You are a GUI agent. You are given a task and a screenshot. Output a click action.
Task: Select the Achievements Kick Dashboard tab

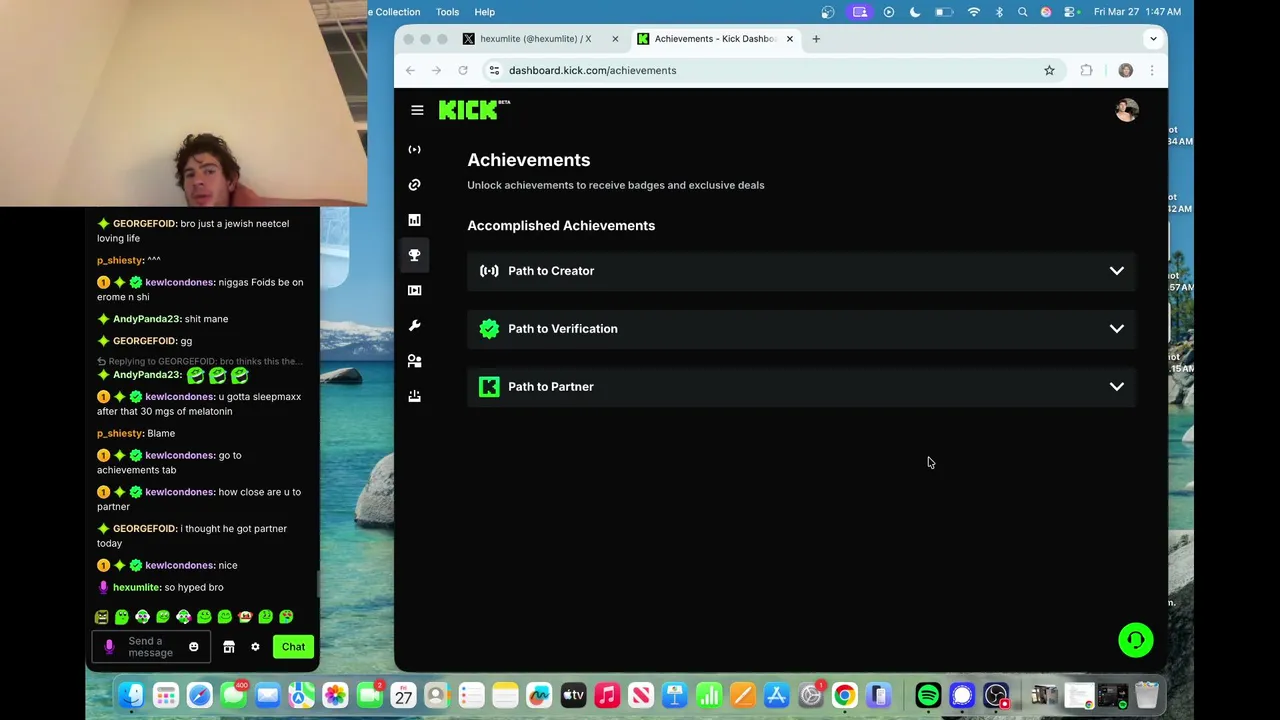click(x=714, y=39)
